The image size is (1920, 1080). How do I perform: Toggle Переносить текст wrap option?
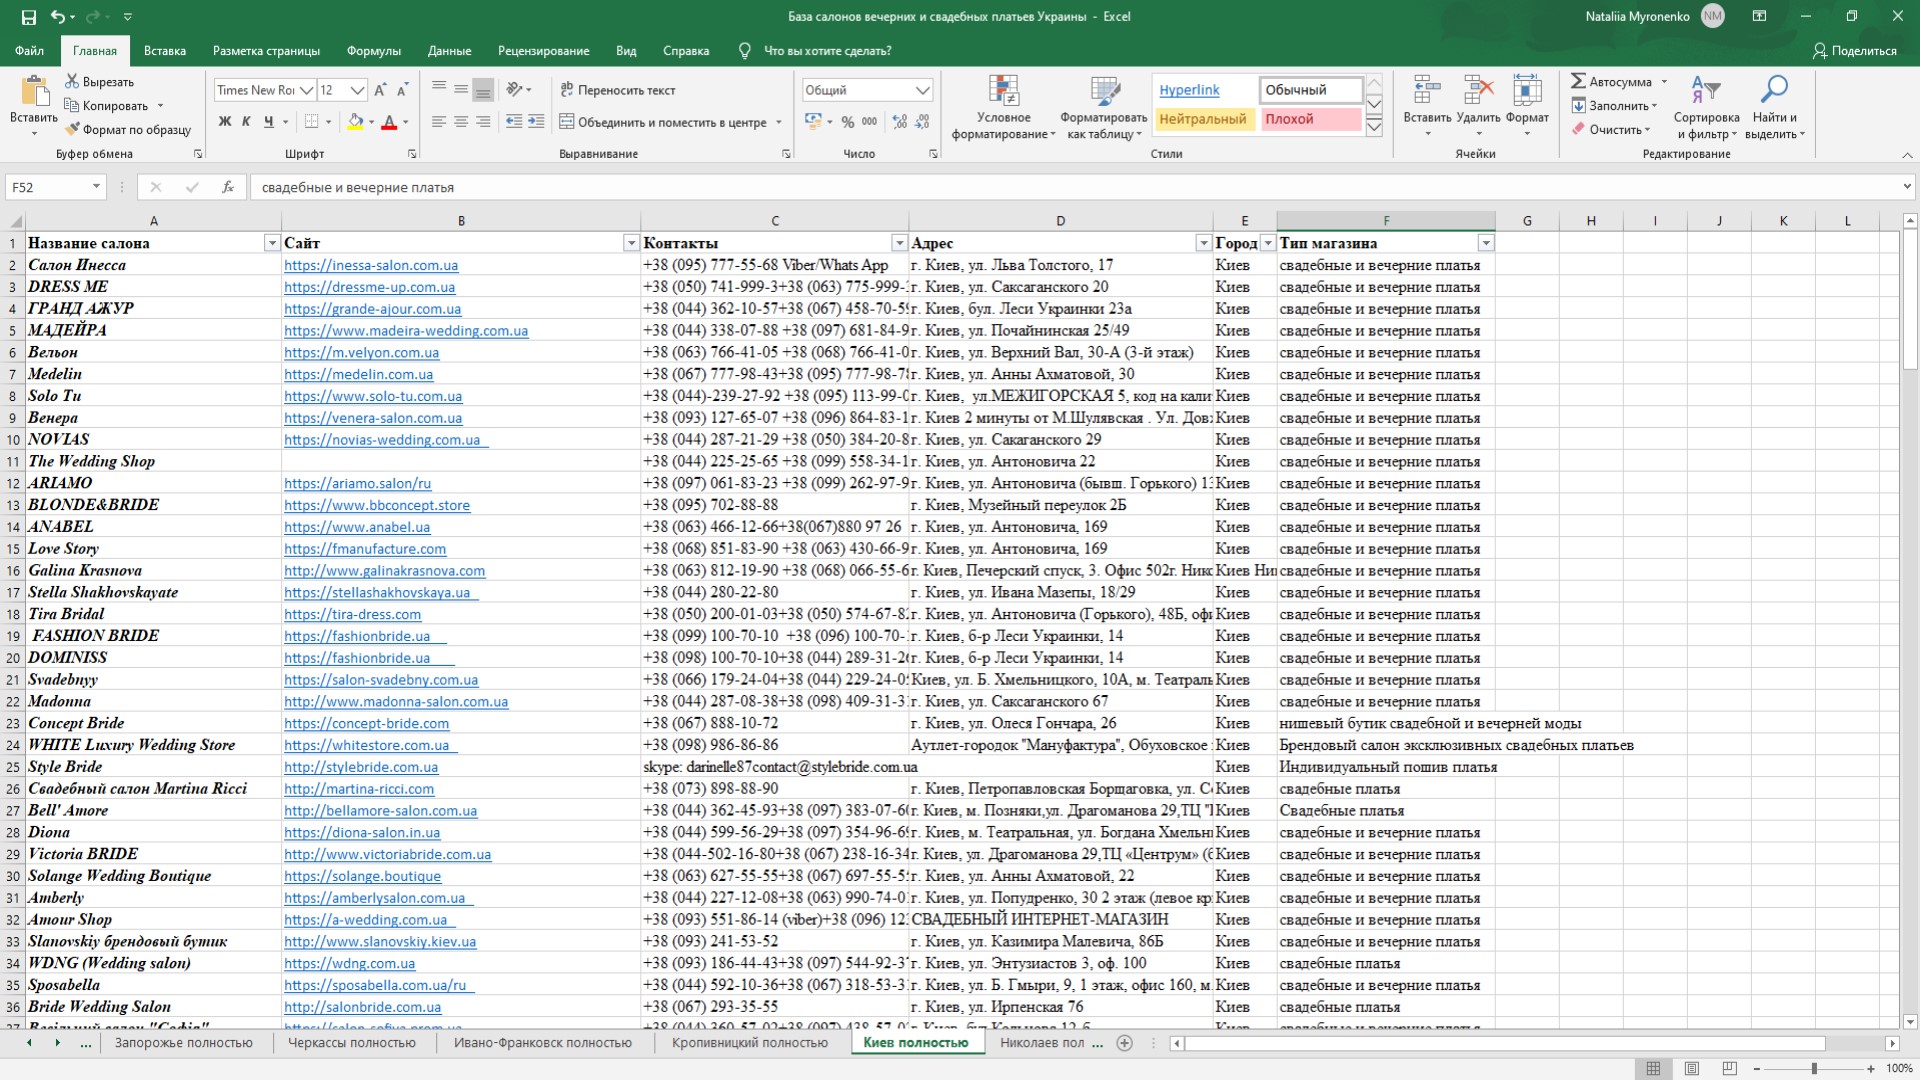618,90
